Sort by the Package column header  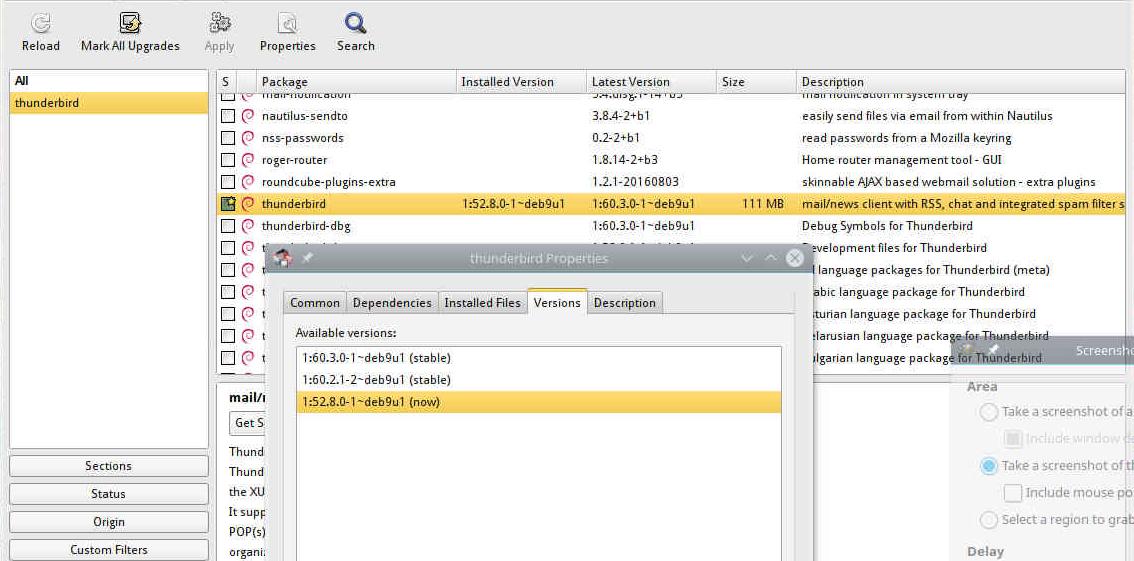click(357, 82)
